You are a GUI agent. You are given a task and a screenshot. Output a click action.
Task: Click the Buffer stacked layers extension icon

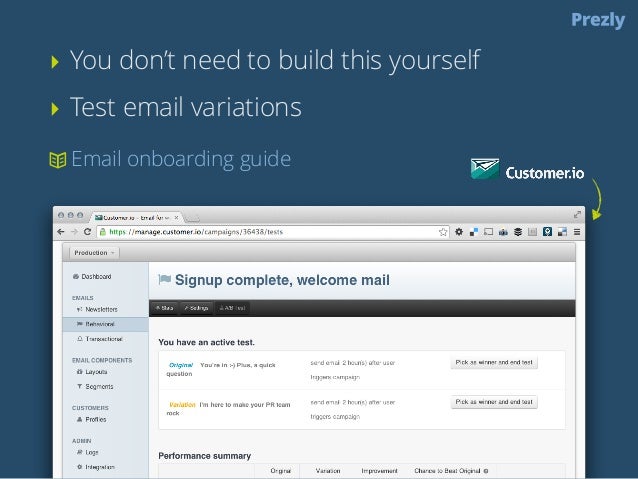518,232
